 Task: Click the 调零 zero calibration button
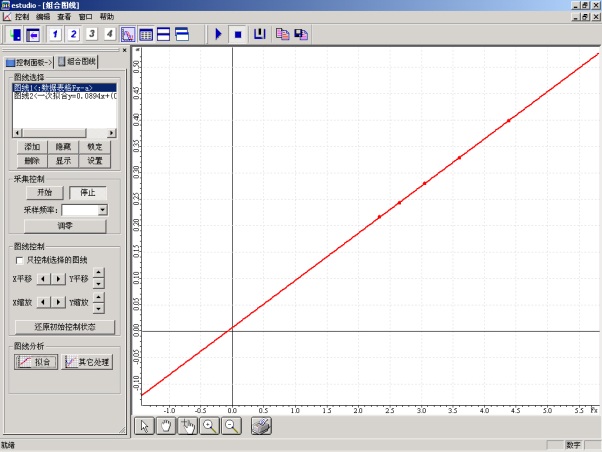click(x=64, y=227)
